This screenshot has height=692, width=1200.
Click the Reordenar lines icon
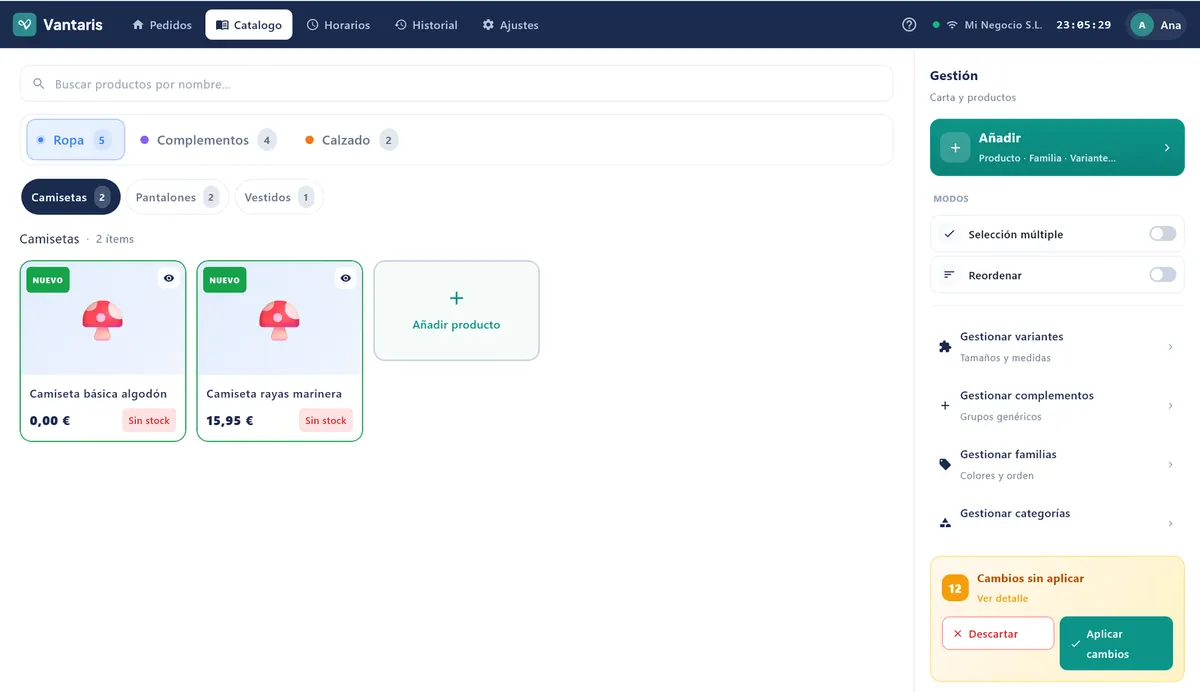949,275
